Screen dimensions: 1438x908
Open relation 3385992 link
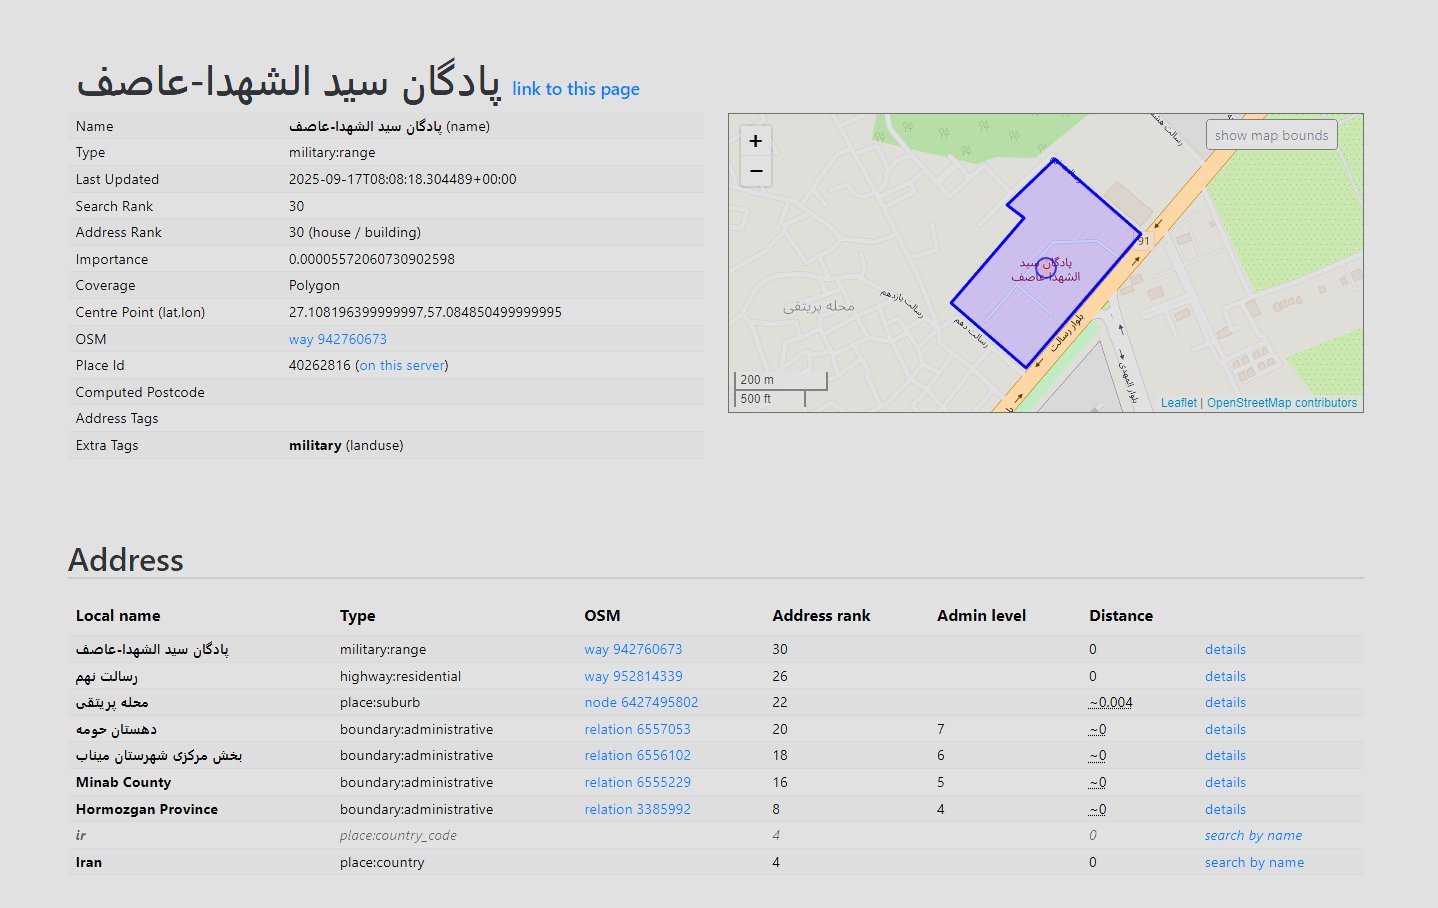point(638,809)
